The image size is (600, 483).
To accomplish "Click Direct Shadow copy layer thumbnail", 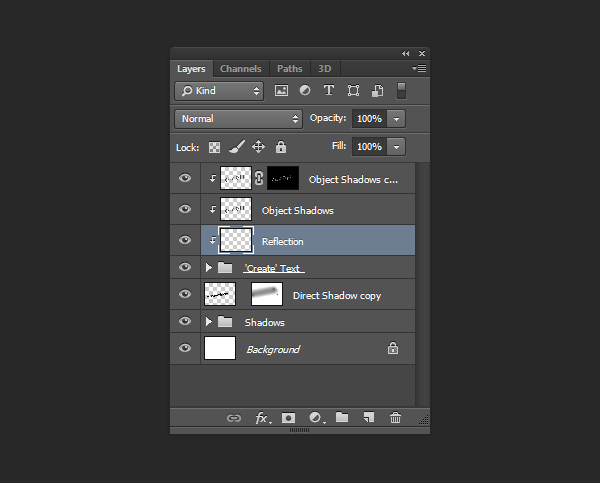I will (x=220, y=294).
